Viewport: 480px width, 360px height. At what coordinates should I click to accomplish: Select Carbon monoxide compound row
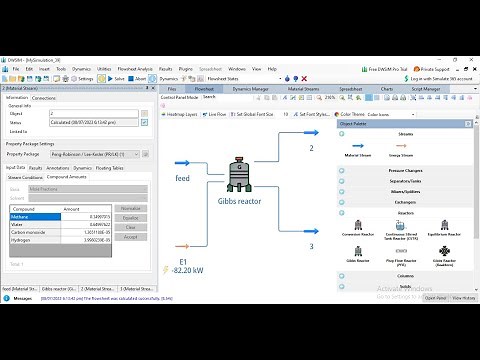(x=60, y=232)
